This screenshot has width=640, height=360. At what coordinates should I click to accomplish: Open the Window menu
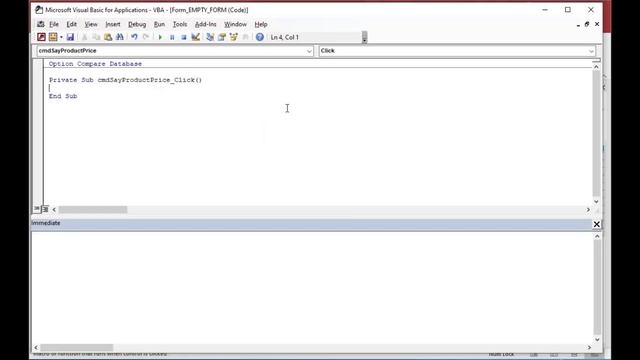point(235,24)
